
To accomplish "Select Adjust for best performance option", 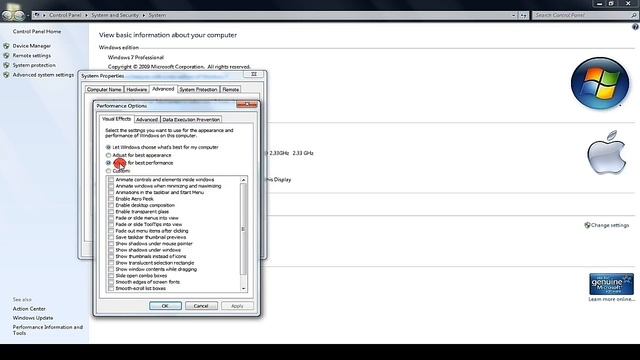I will [108, 163].
